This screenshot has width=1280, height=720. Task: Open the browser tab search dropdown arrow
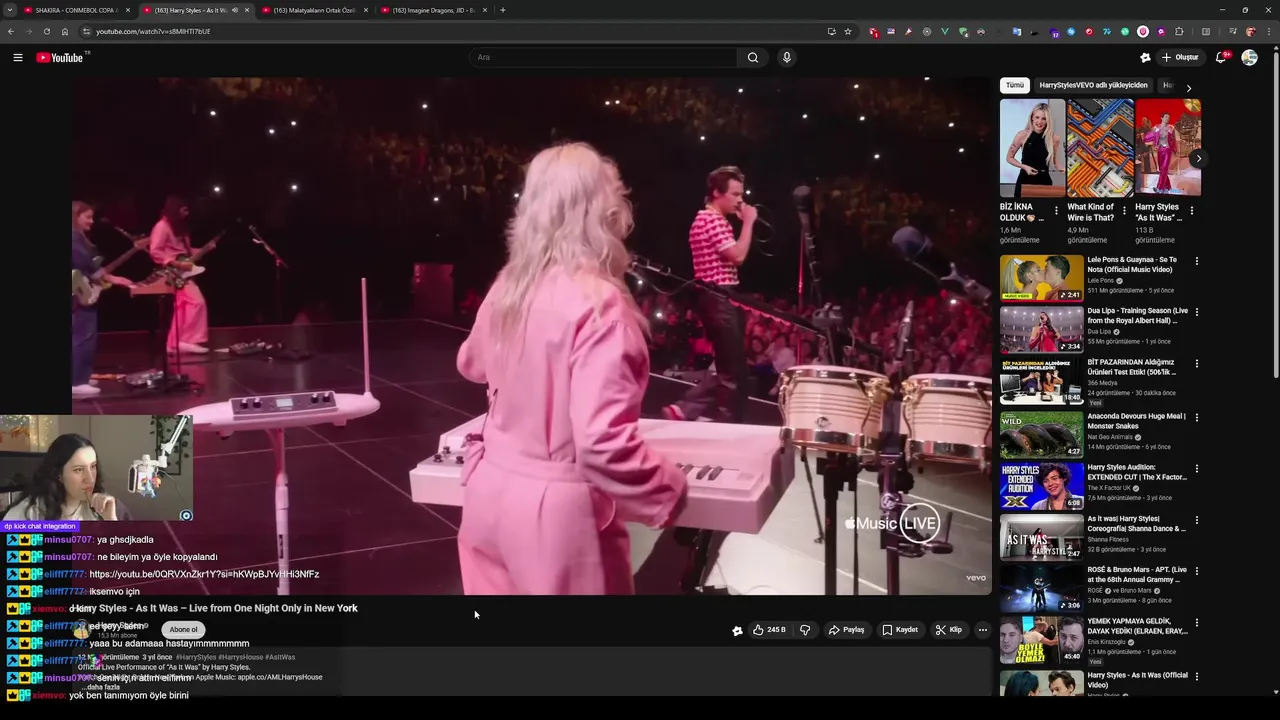11,10
